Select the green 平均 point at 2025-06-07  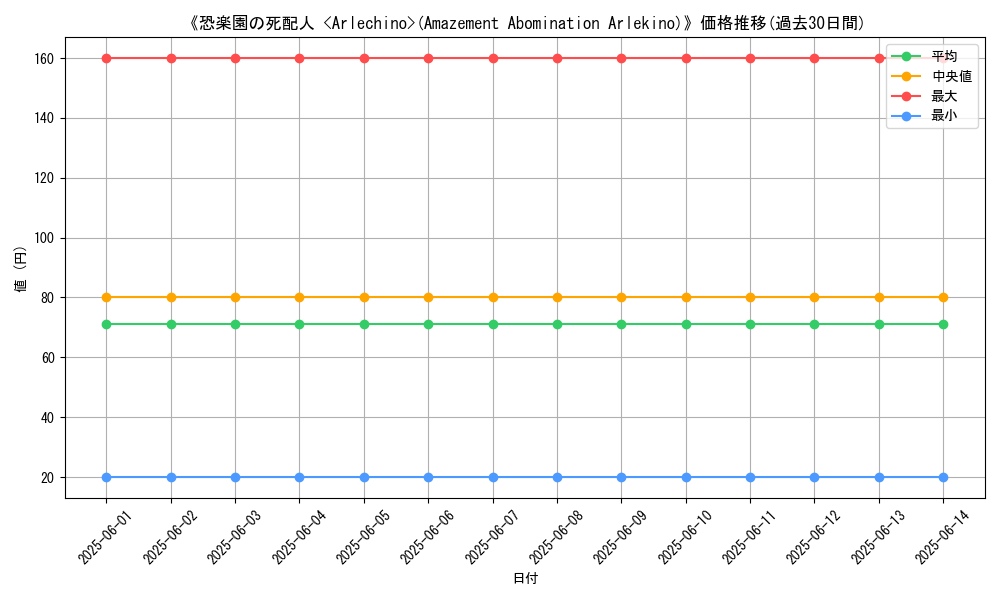point(493,325)
